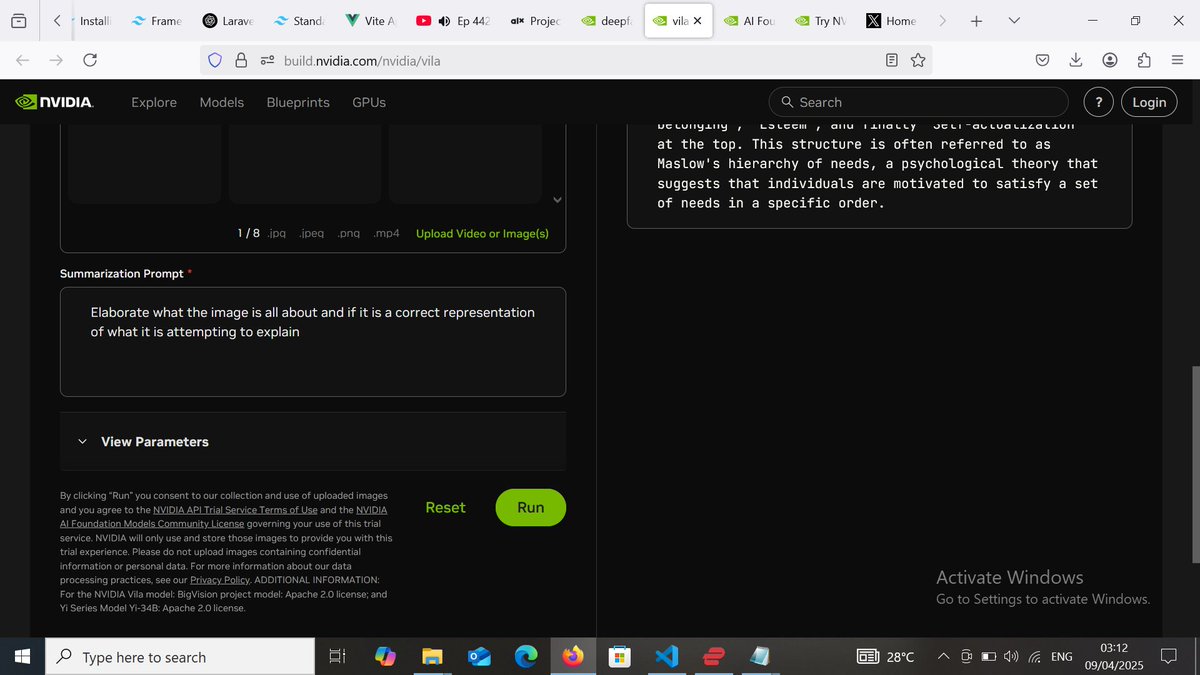Screen dimensions: 1200x675
Task: Open Microsoft Store from the taskbar
Action: click(620, 657)
